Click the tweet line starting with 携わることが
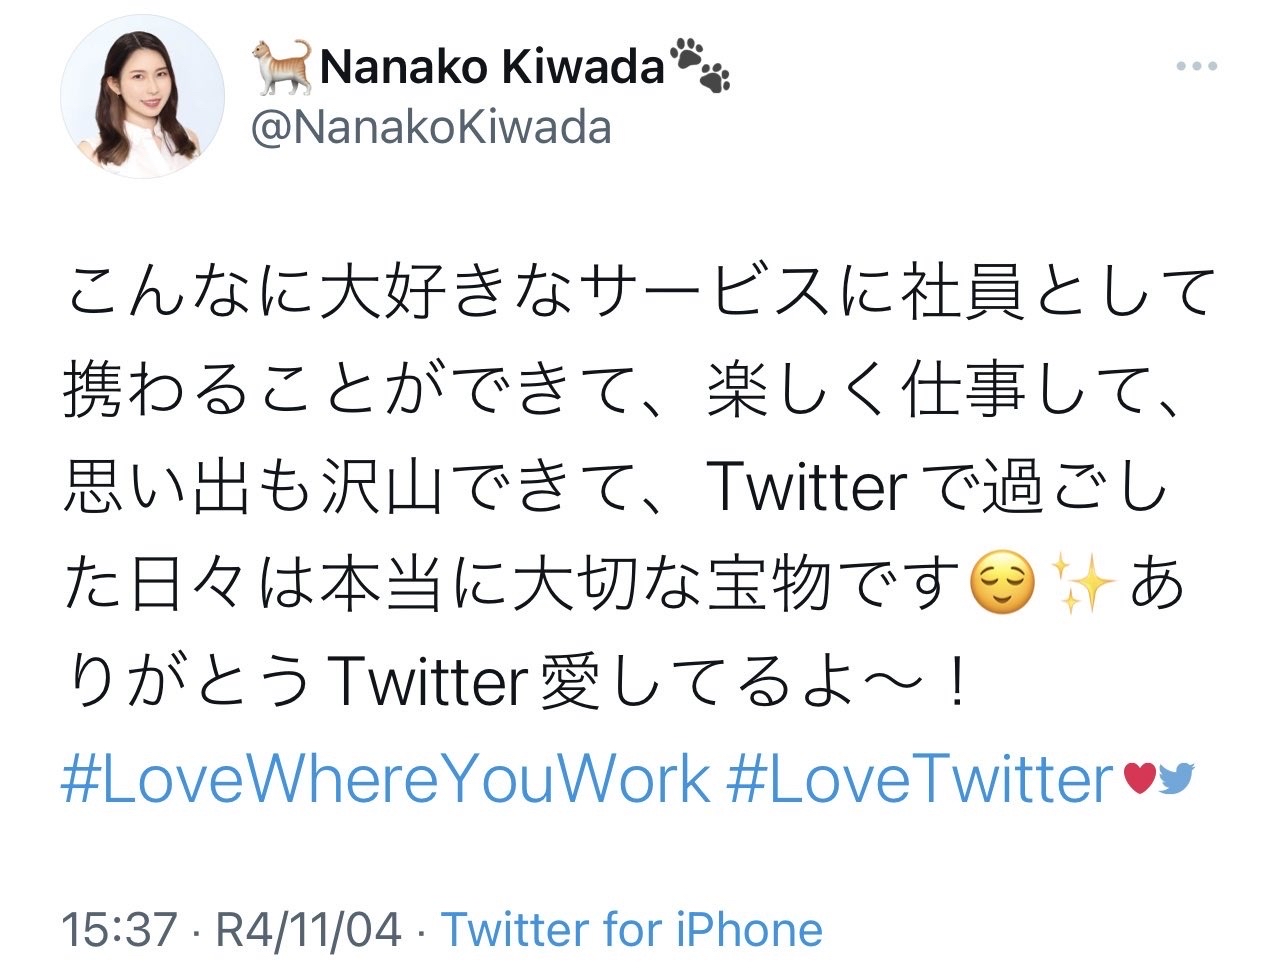The width and height of the screenshot is (1283, 978). (x=624, y=390)
